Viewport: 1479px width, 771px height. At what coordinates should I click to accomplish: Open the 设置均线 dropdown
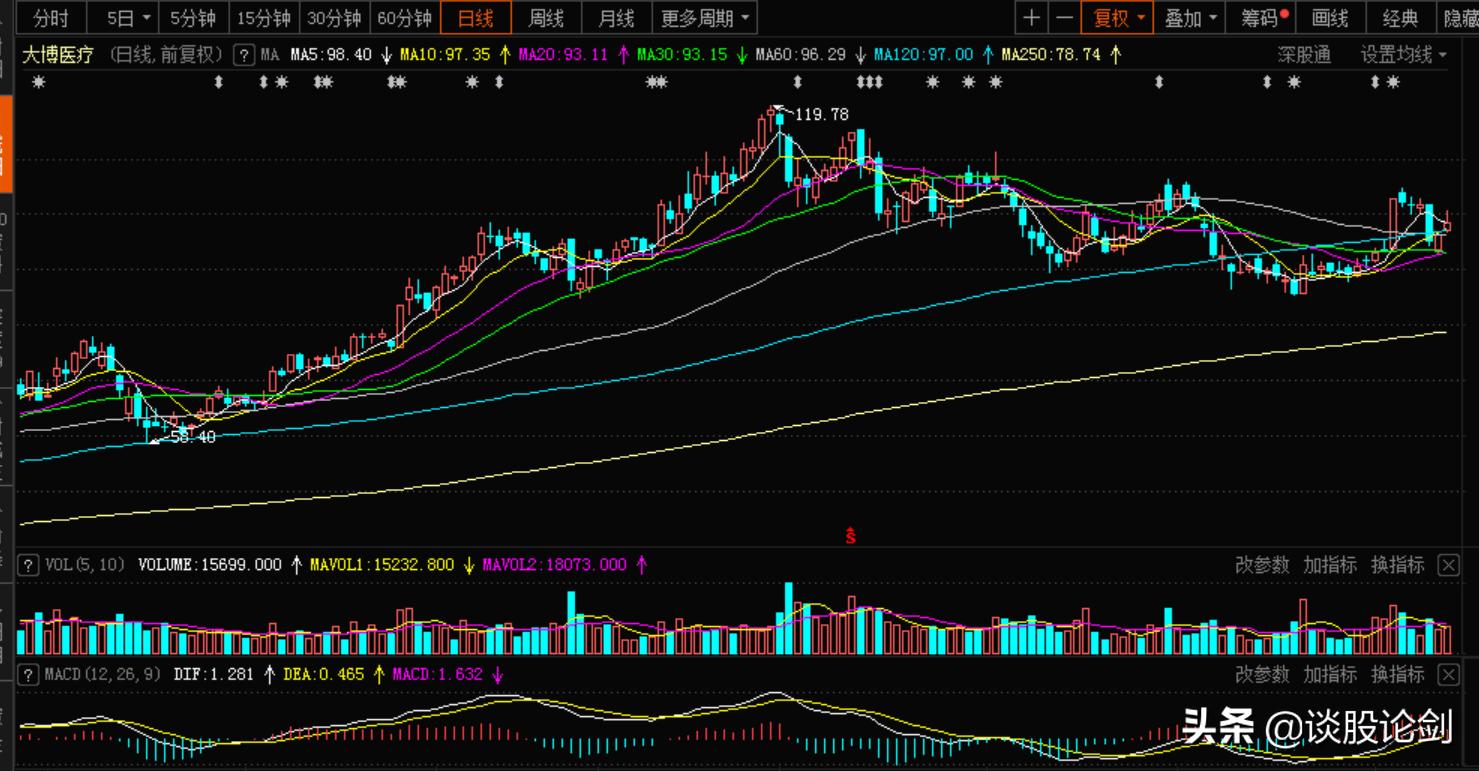tap(1404, 55)
